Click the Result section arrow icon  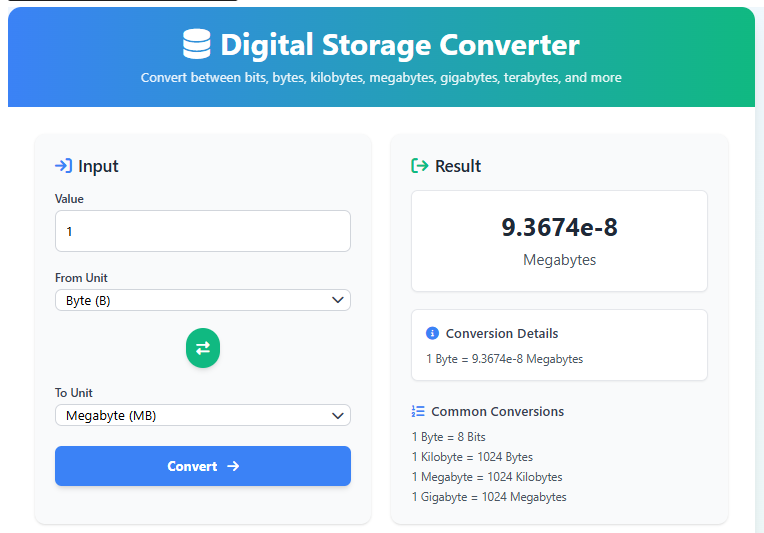[420, 166]
